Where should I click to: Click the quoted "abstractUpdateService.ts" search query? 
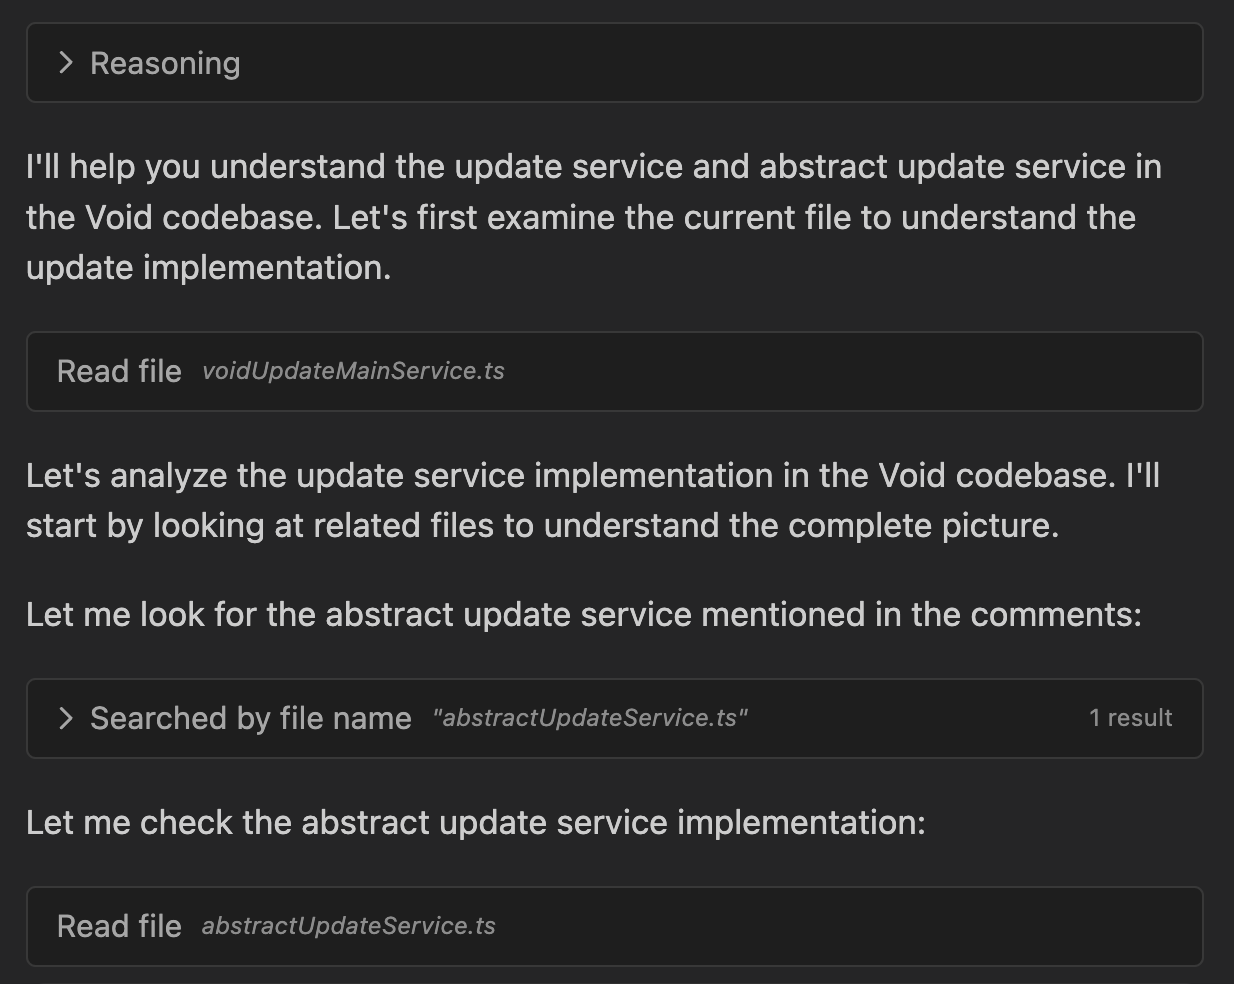pos(590,718)
